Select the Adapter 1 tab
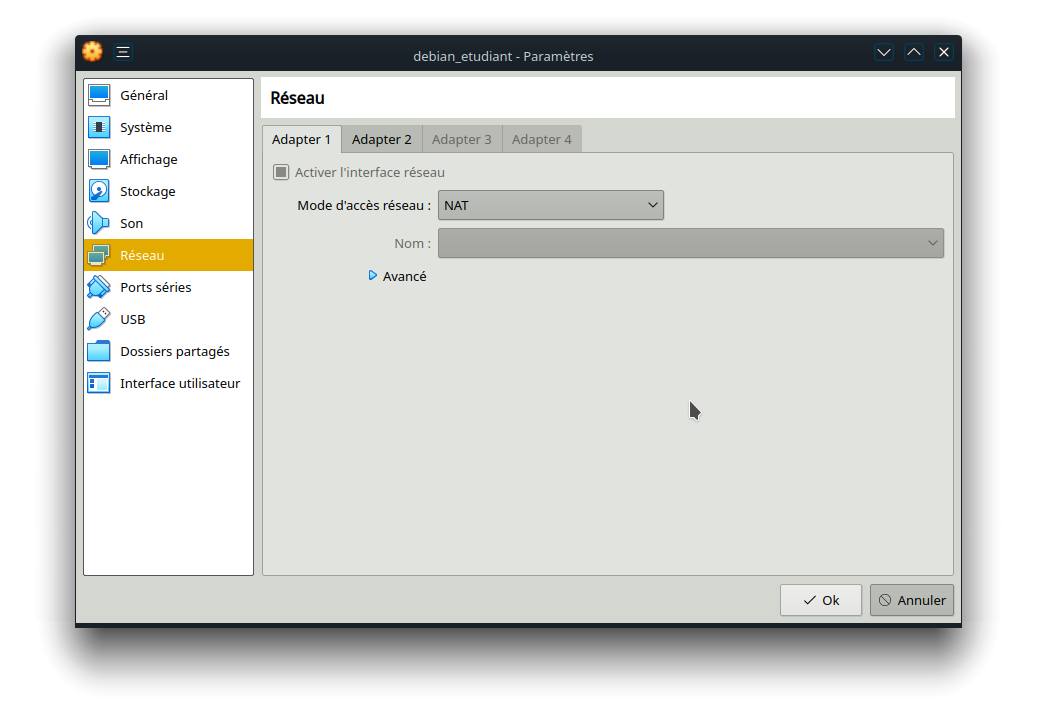1037x713 pixels. pos(301,140)
